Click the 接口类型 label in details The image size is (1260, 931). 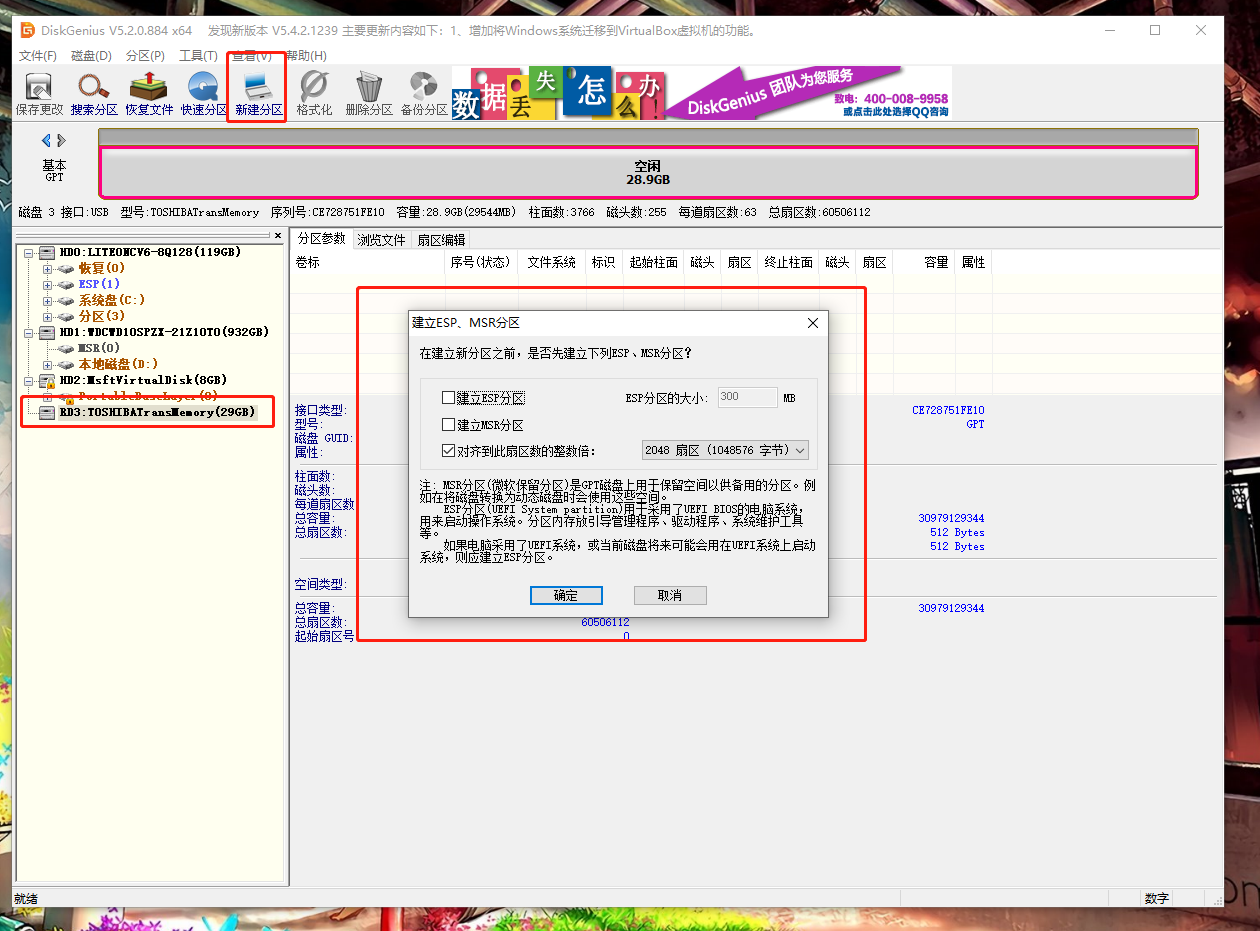[320, 411]
